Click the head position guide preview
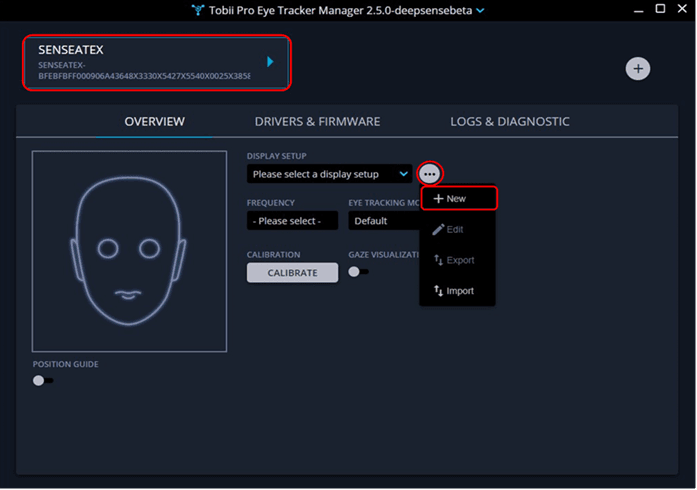The image size is (697, 490). [129, 251]
